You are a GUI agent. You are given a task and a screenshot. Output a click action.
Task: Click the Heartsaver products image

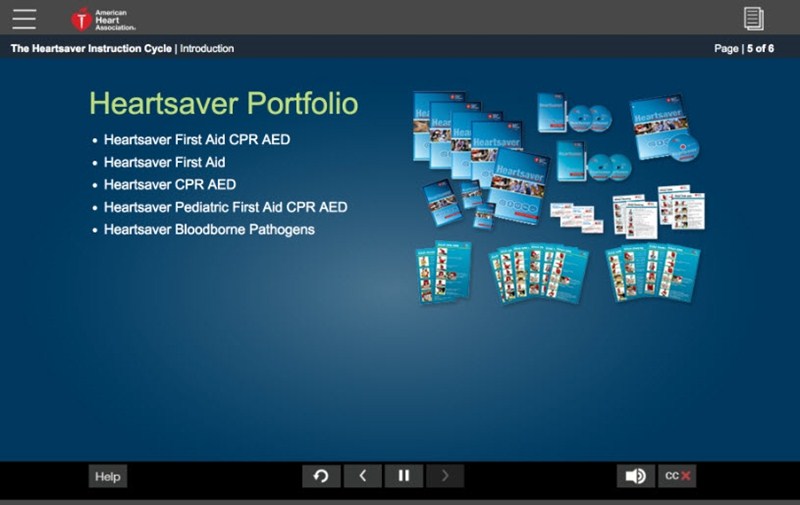(x=559, y=197)
